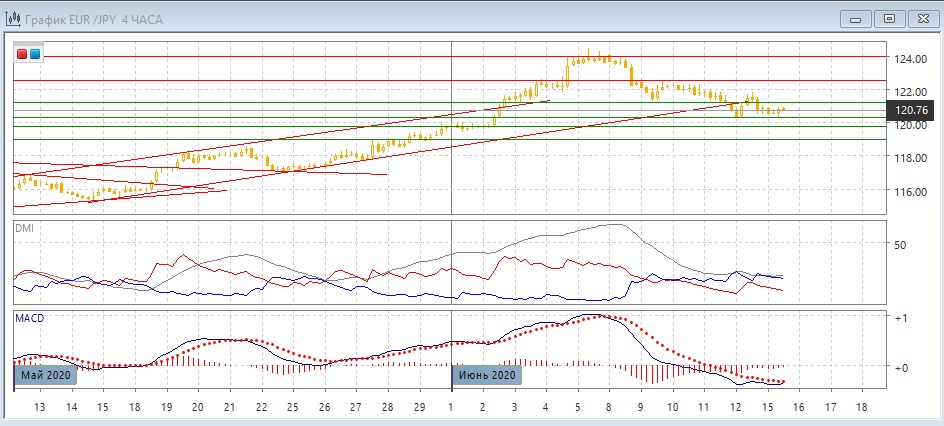Click date 18 at right end of axis
Screen dimensions: 944x426
862,408
